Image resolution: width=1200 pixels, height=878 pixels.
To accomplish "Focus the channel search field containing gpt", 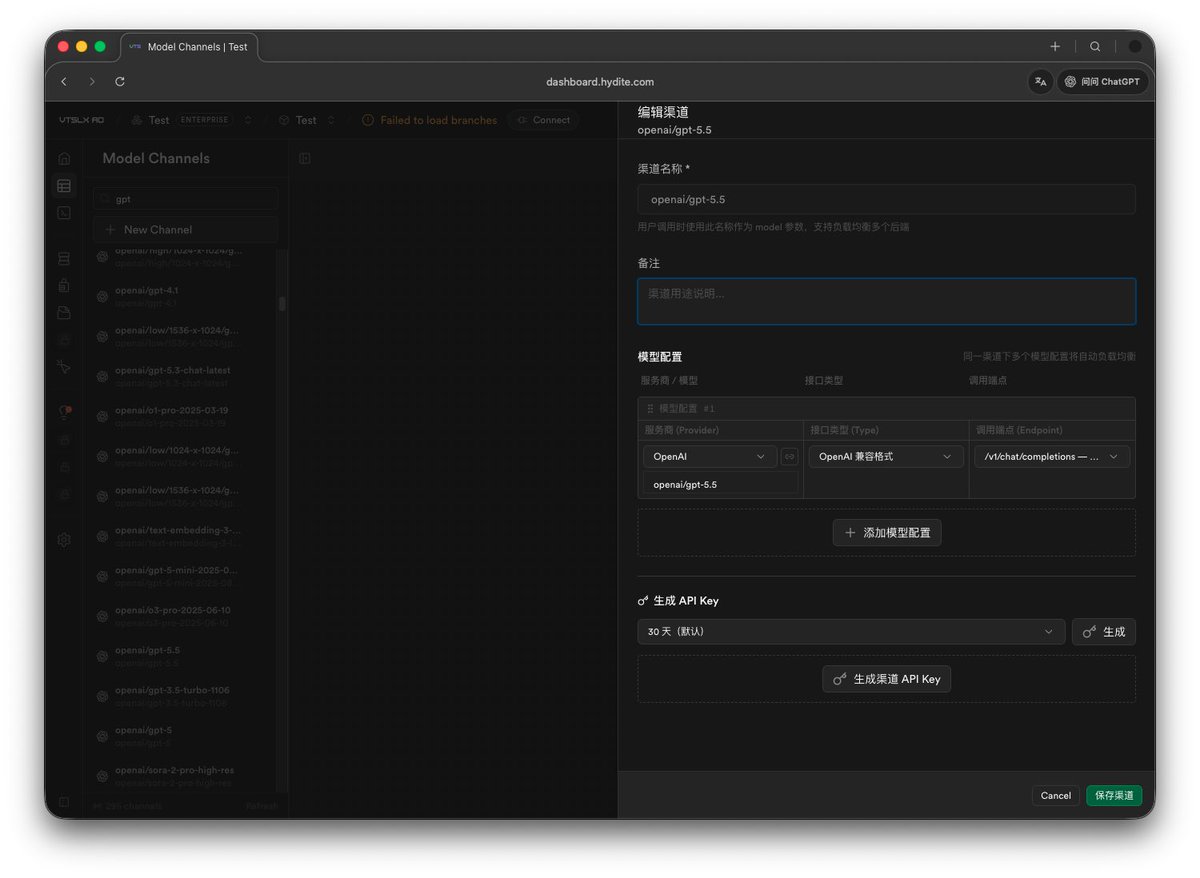I will pyautogui.click(x=186, y=199).
